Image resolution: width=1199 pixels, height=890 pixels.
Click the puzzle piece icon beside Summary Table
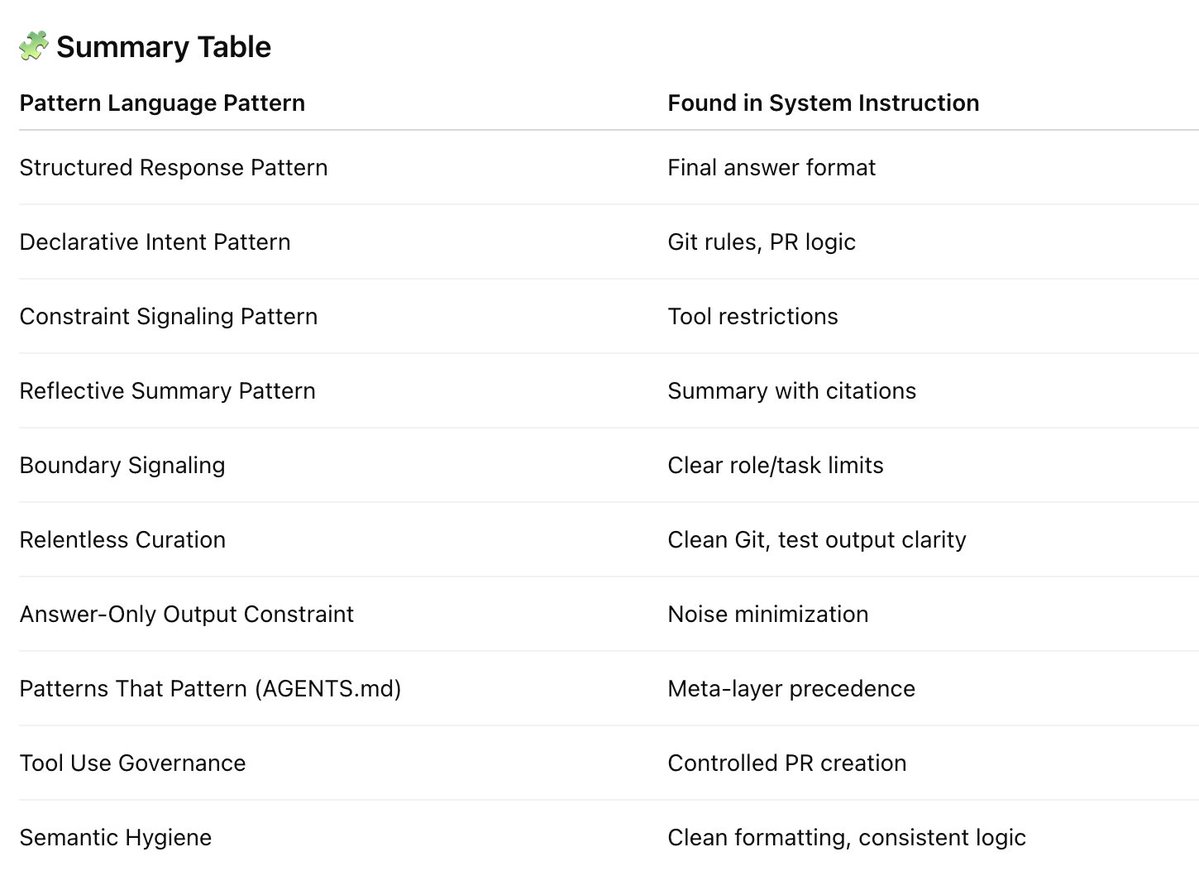click(x=33, y=47)
